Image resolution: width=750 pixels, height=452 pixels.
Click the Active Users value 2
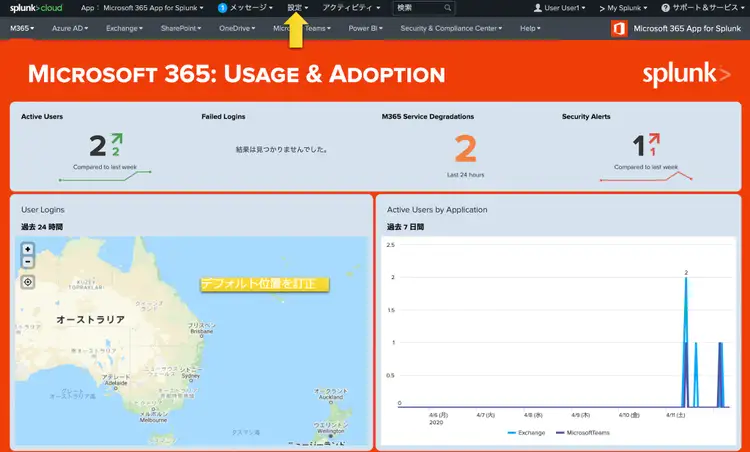point(98,145)
